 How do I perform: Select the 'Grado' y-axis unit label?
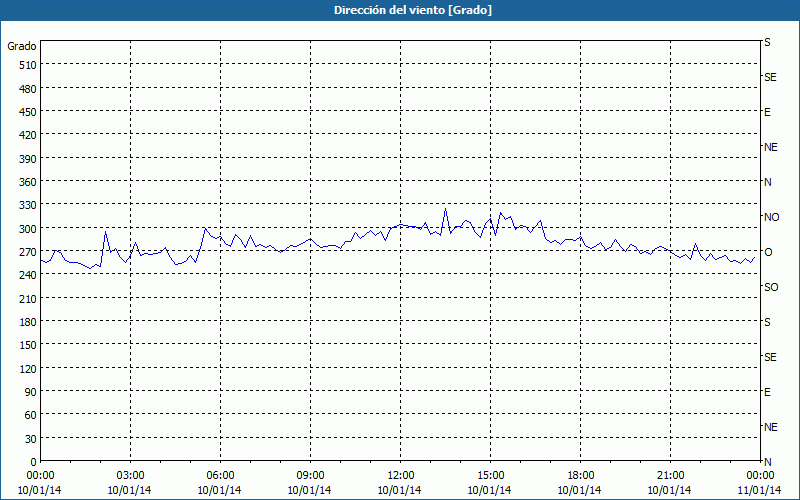coord(22,46)
